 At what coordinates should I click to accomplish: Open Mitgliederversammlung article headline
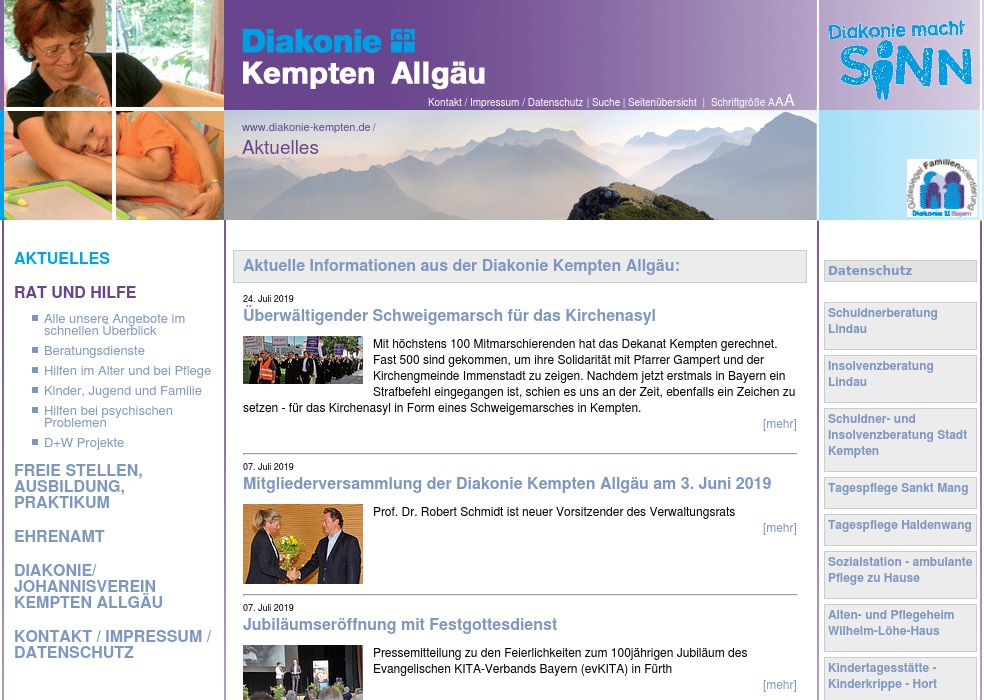tap(507, 484)
